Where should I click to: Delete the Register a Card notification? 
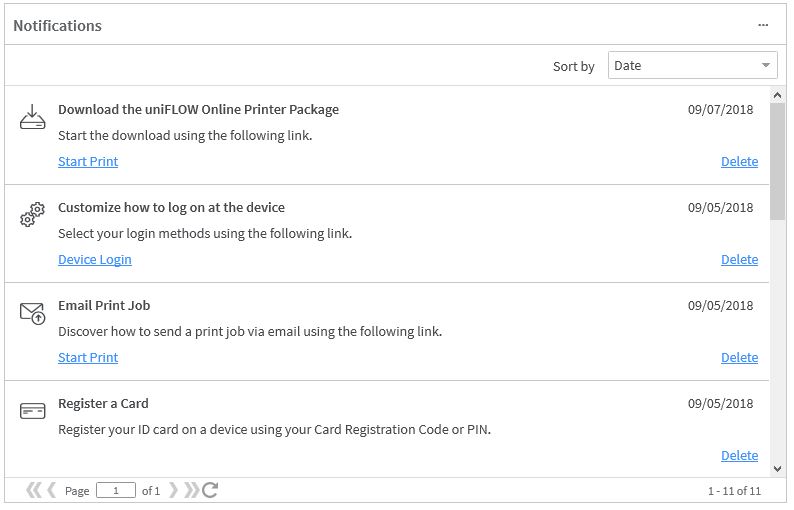tap(739, 456)
